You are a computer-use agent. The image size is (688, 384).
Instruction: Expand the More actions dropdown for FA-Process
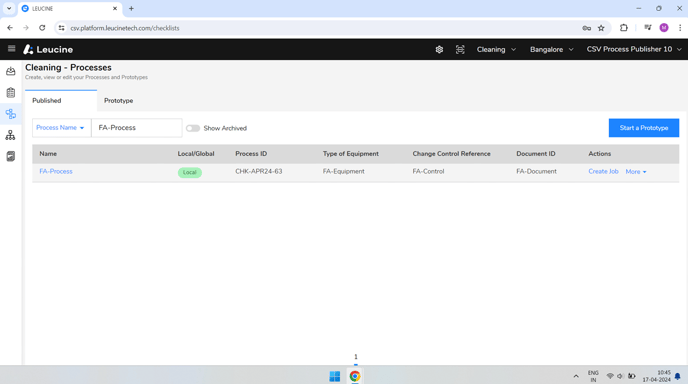point(636,172)
